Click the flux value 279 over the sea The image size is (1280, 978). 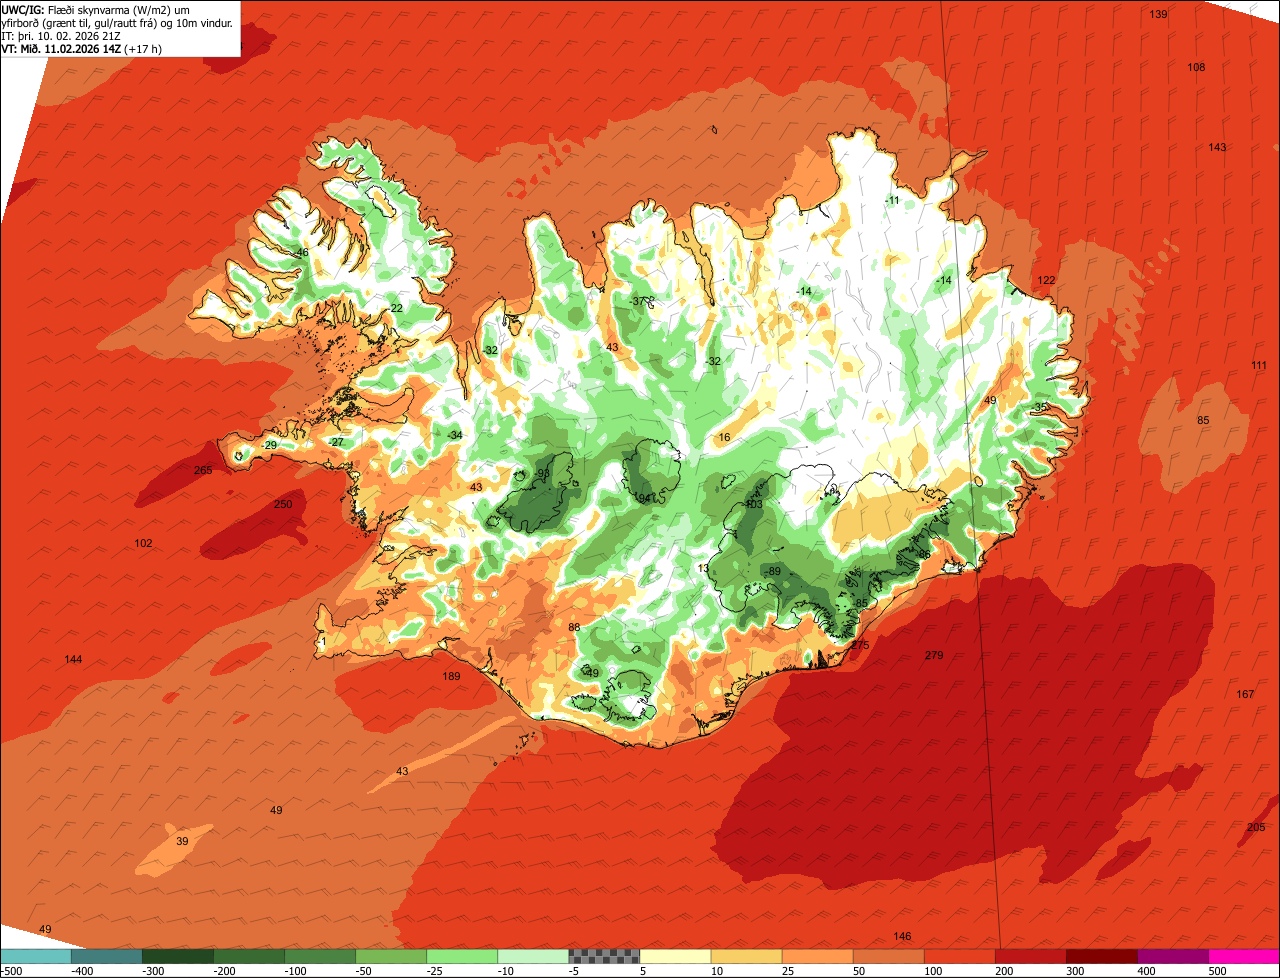pyautogui.click(x=934, y=655)
